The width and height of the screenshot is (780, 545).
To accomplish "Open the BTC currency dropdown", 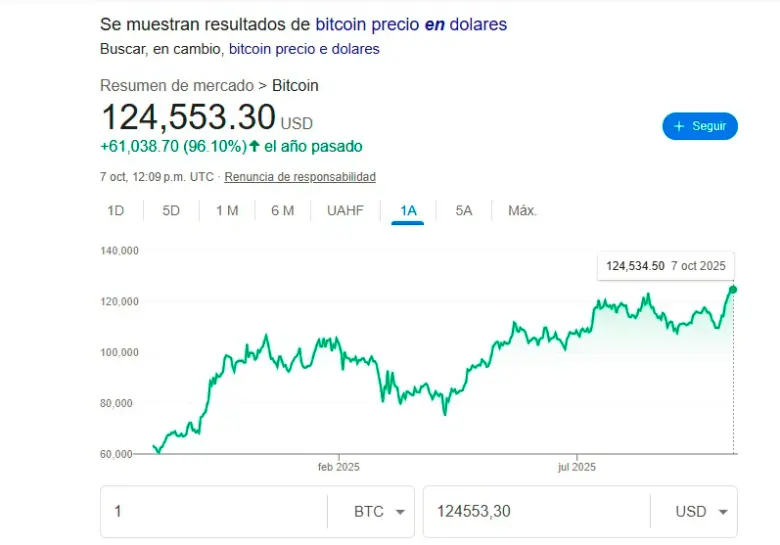I will click(x=383, y=511).
